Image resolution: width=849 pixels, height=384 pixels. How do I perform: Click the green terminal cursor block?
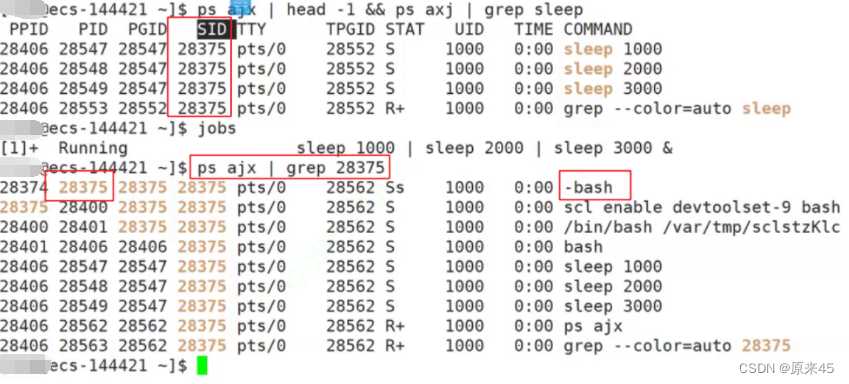click(x=202, y=365)
